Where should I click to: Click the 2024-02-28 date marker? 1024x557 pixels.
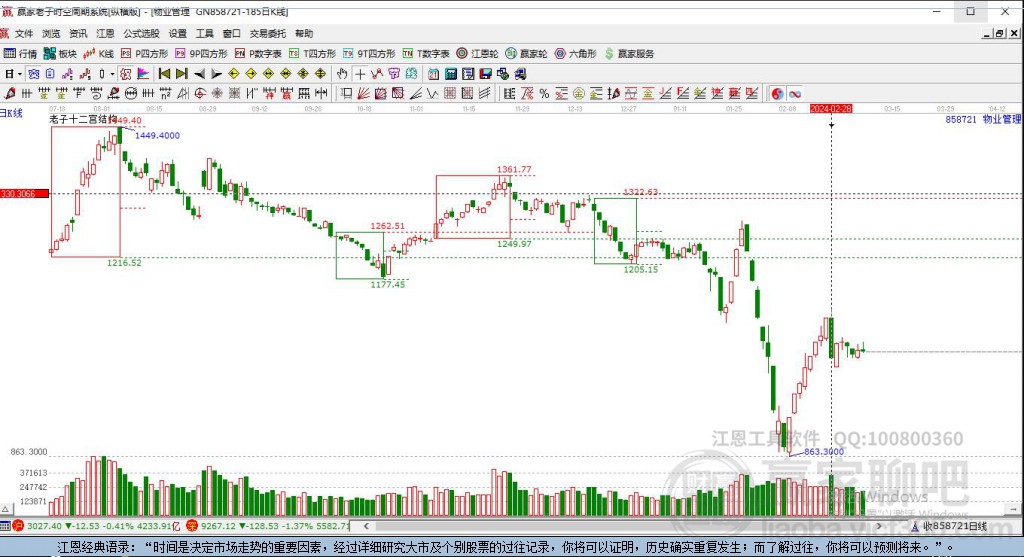click(x=831, y=108)
